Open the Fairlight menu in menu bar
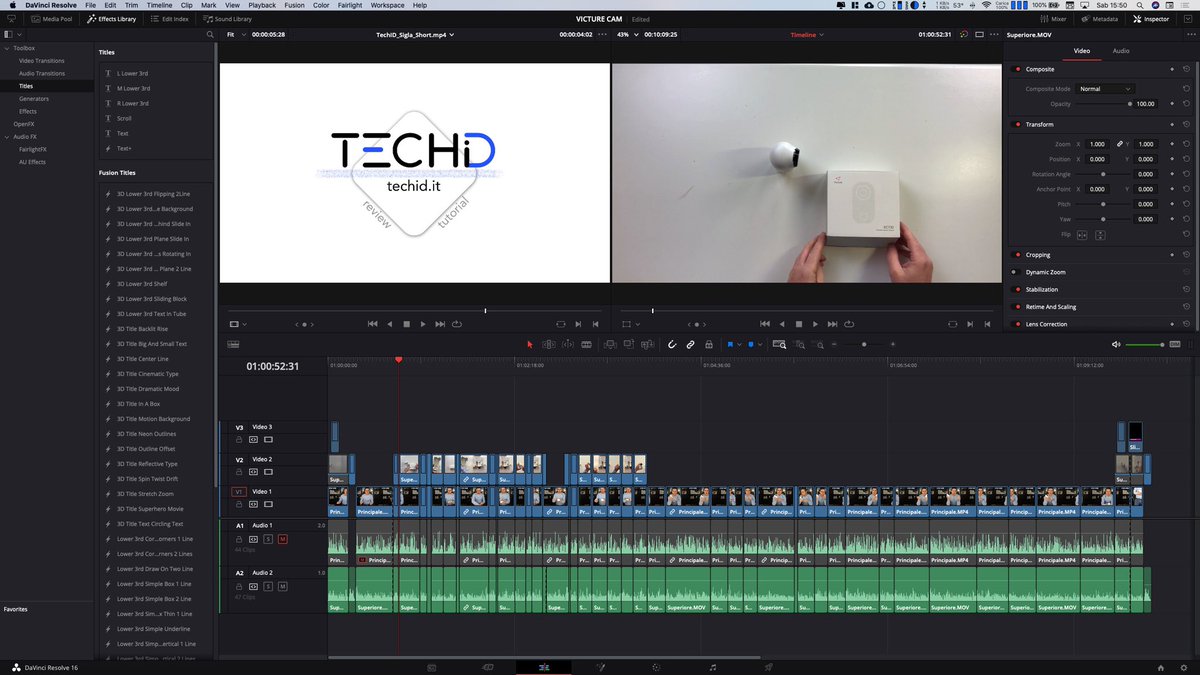Viewport: 1200px width, 675px height. [348, 5]
